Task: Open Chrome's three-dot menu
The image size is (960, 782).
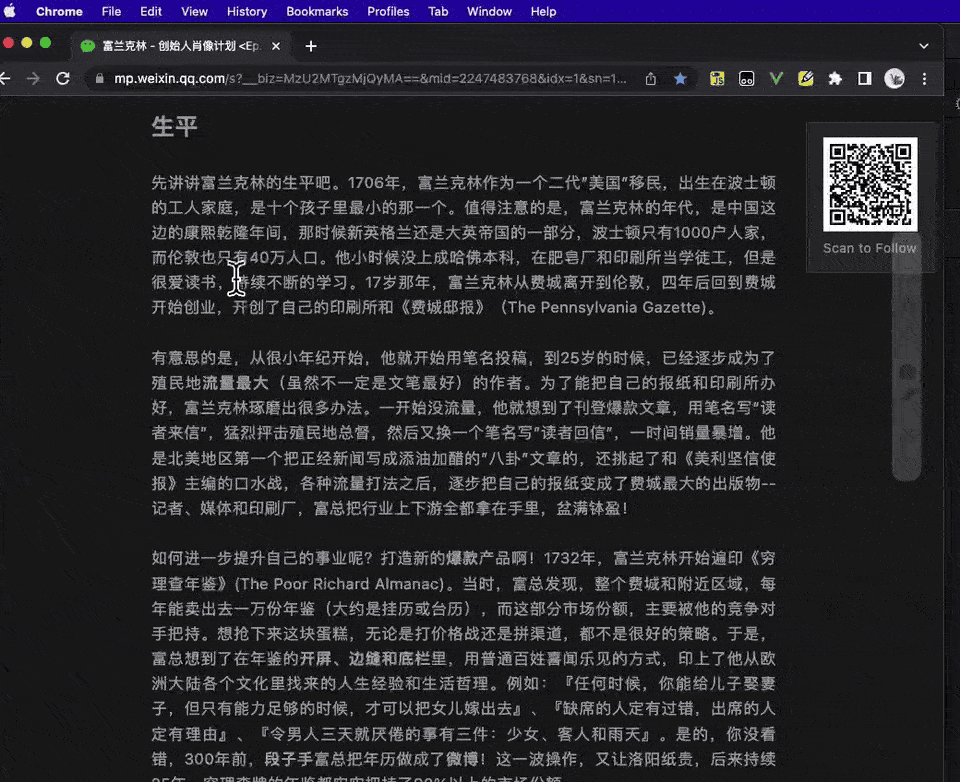Action: click(x=923, y=78)
